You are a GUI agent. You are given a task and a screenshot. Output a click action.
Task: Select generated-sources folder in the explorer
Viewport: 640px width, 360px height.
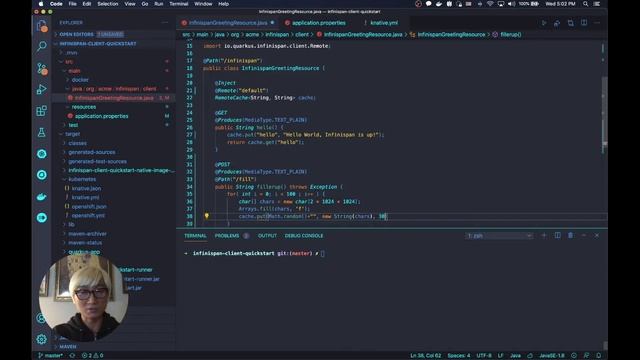pyautogui.click(x=91, y=152)
